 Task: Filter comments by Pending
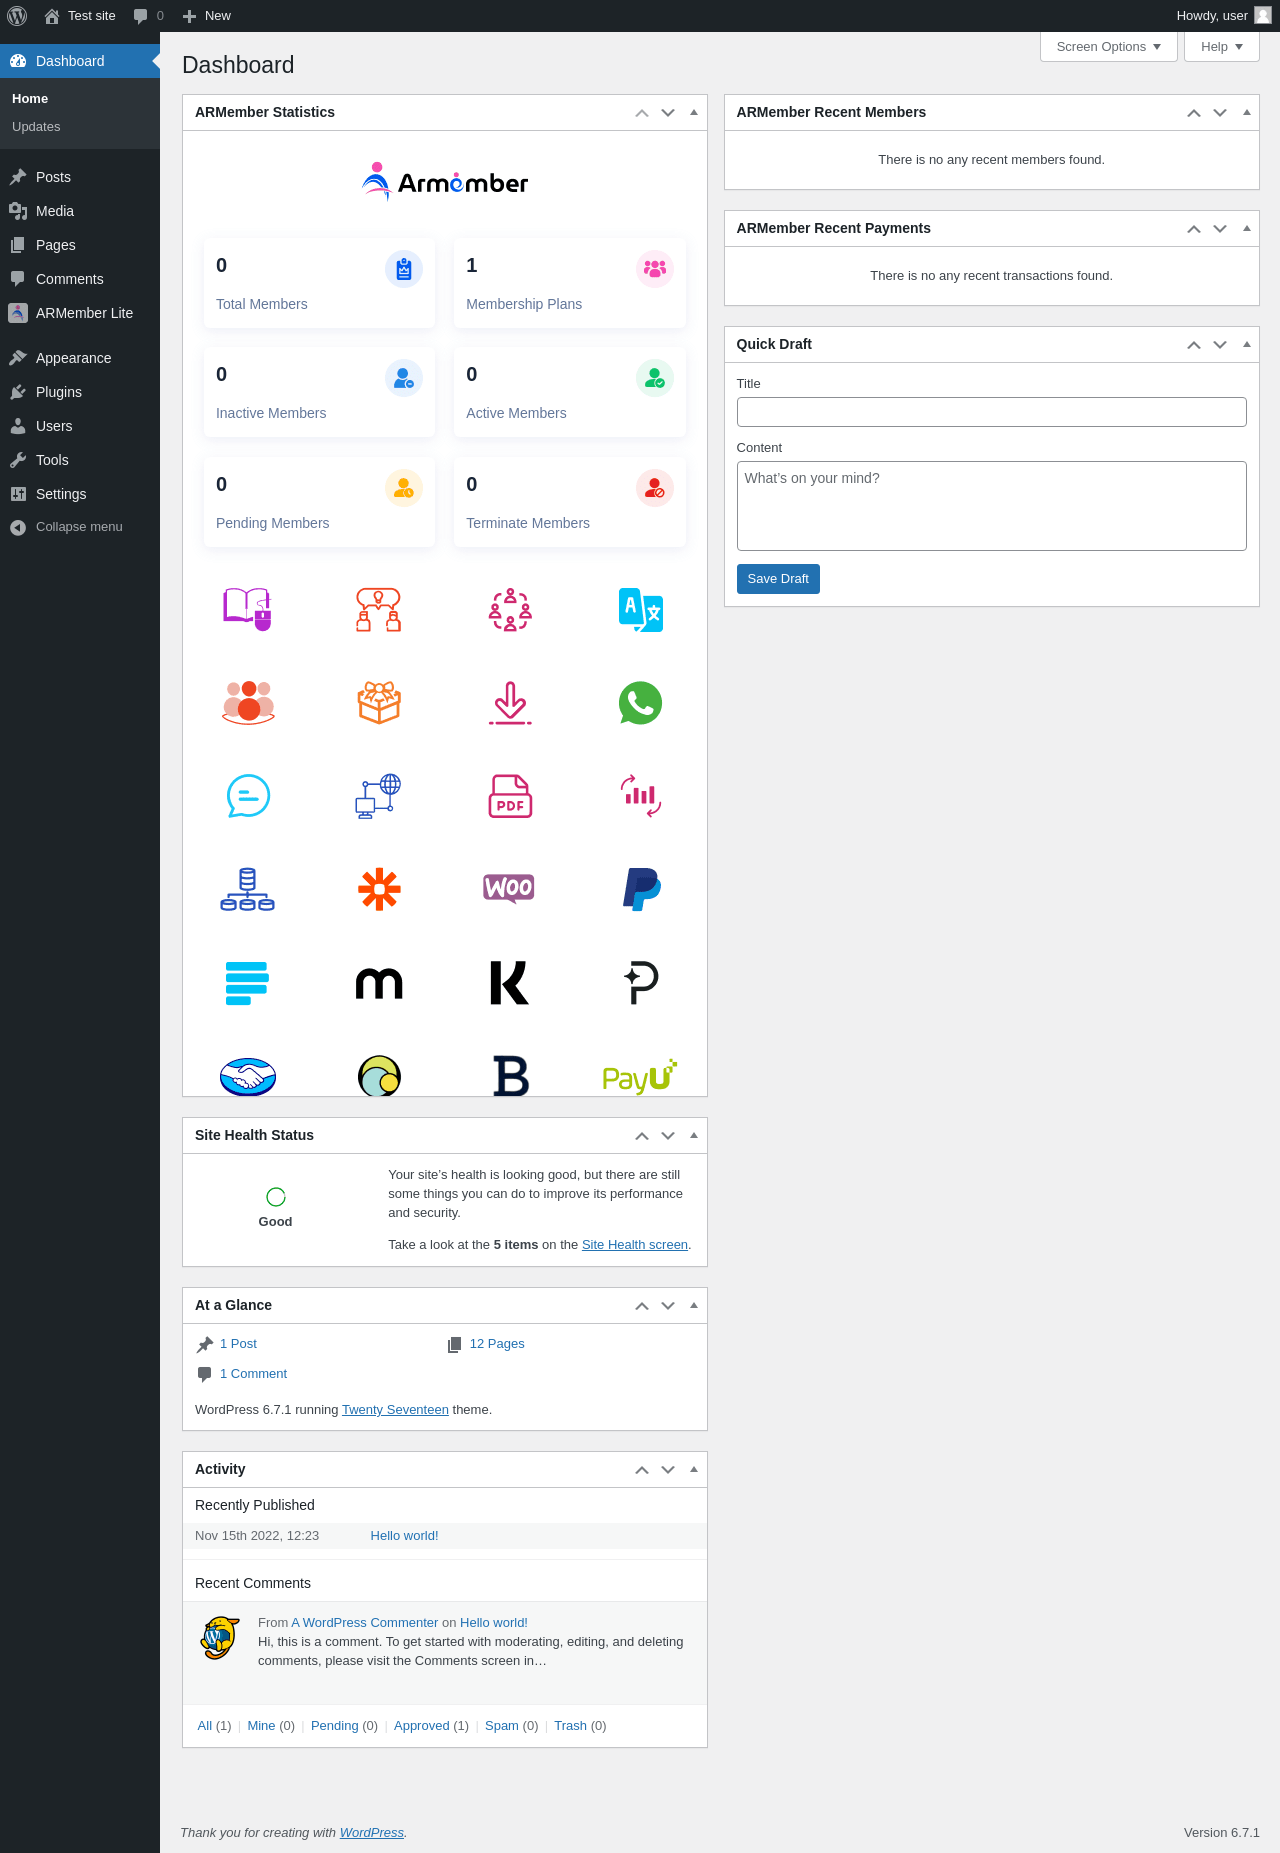(x=334, y=1726)
